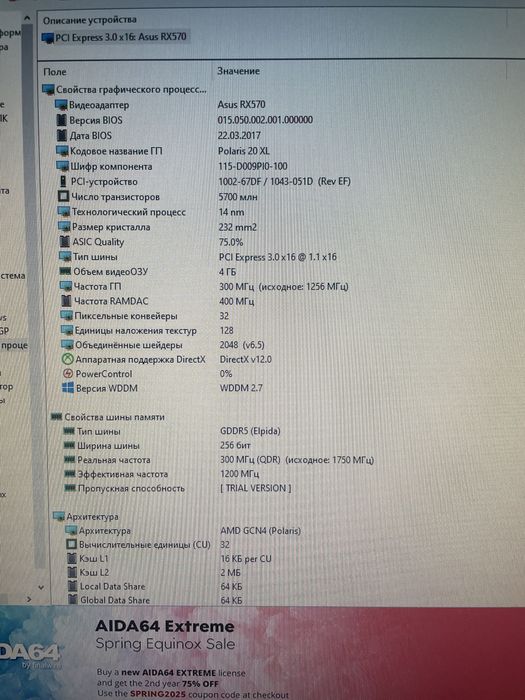Select the GDDR5 (Elpida) value
The image size is (525, 700).
(250, 431)
